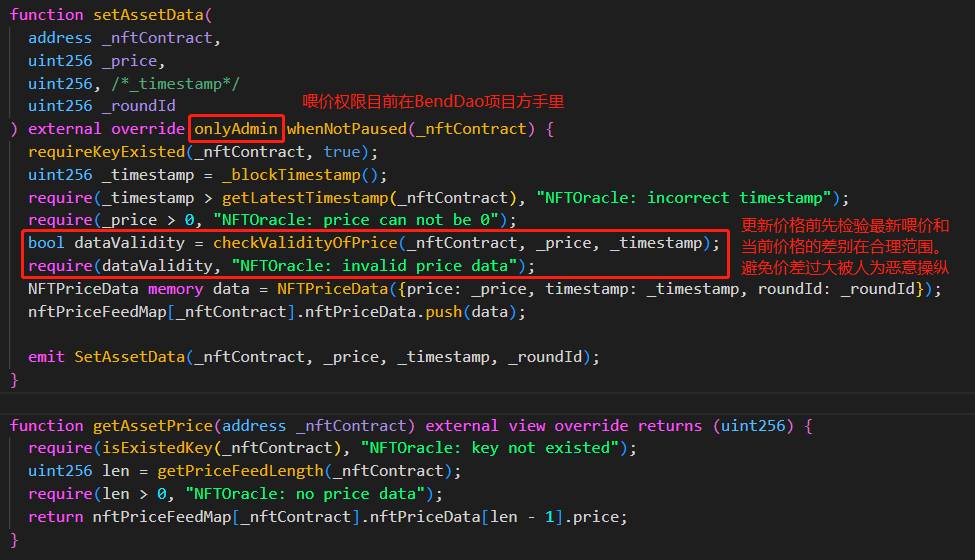Click the requireKeyExisted call
This screenshot has height=560, width=975.
[106, 152]
